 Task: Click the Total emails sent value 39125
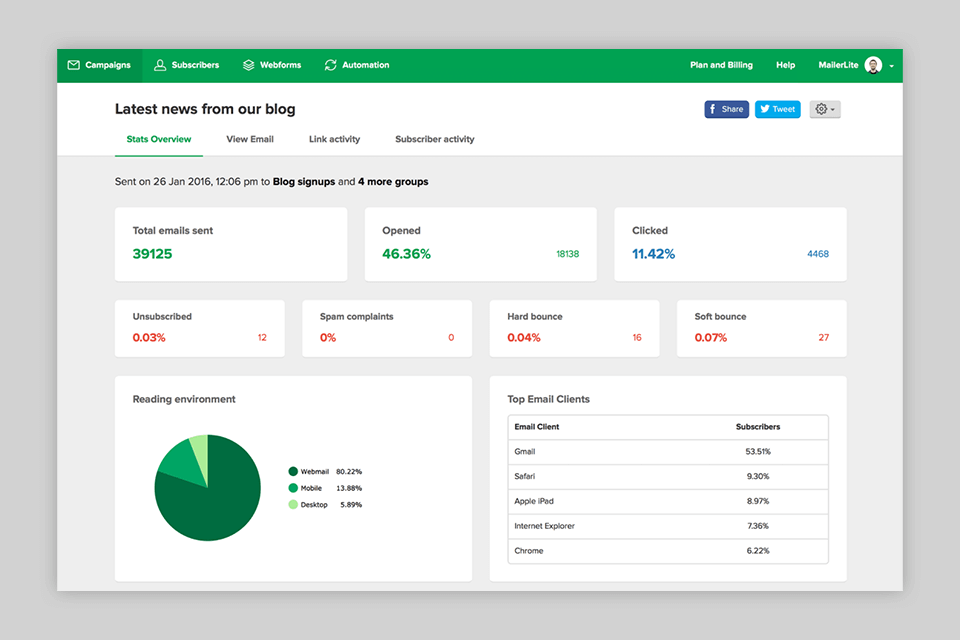(x=152, y=254)
